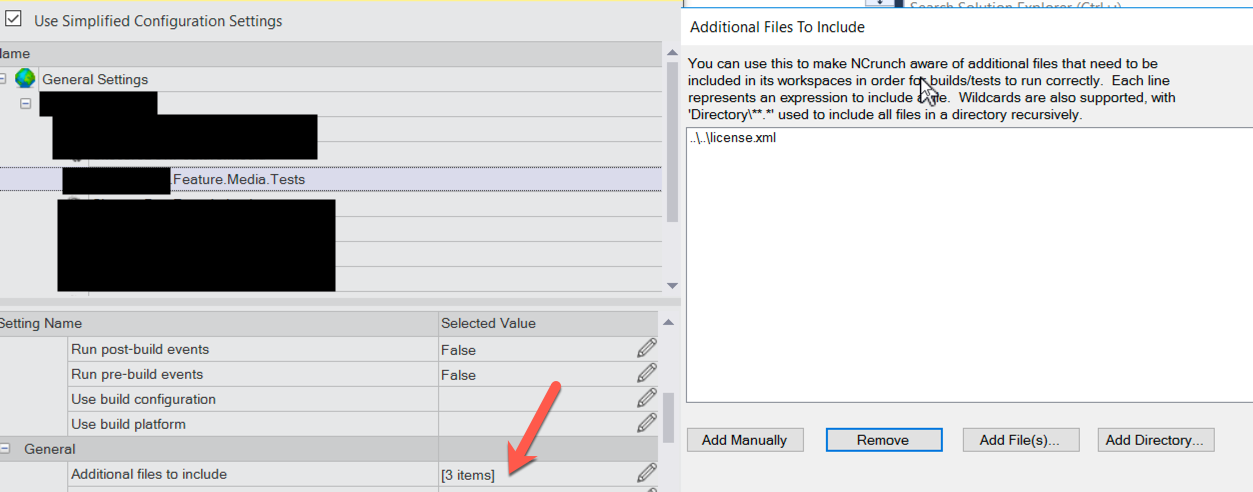Image resolution: width=1253 pixels, height=492 pixels.
Task: Edit the Run pre-build events setting pencil
Action: pyautogui.click(x=647, y=373)
